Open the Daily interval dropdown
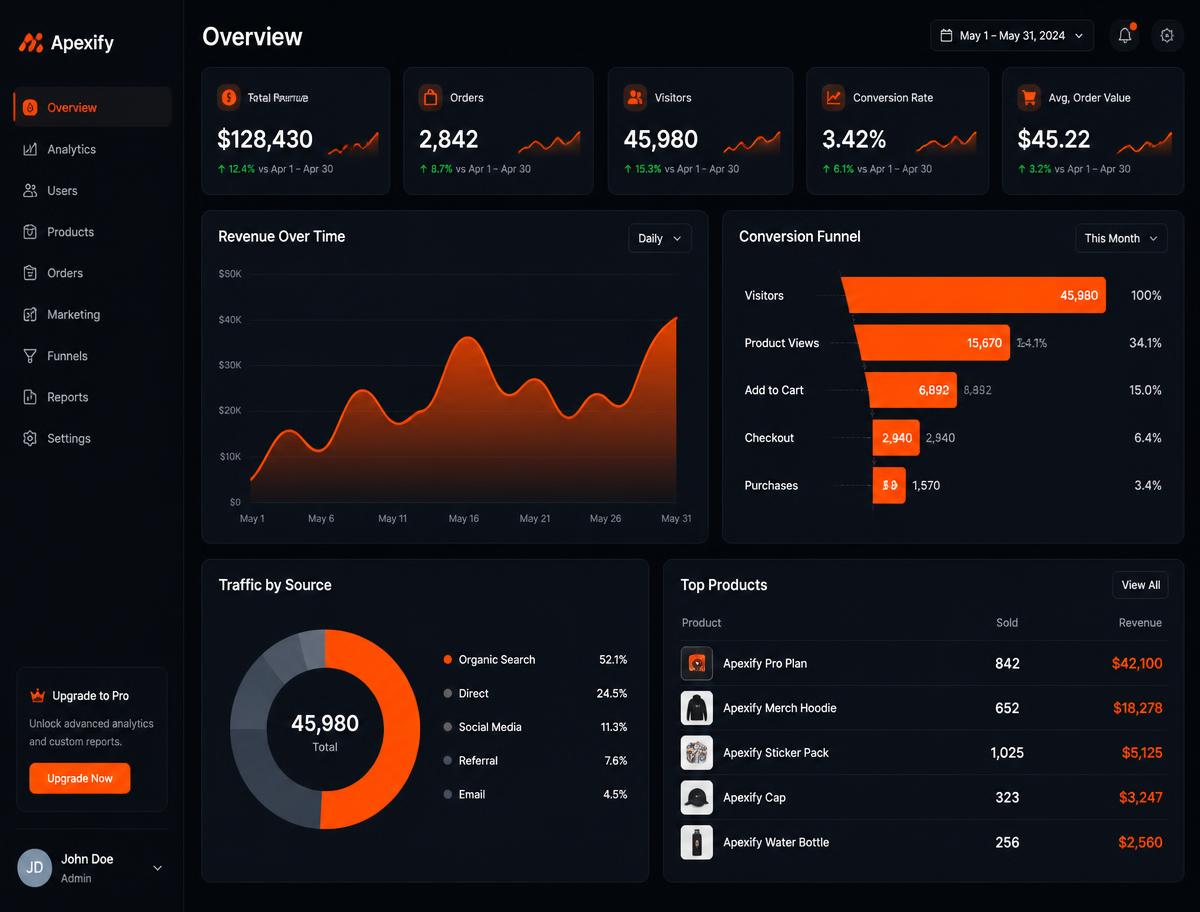 tap(660, 238)
